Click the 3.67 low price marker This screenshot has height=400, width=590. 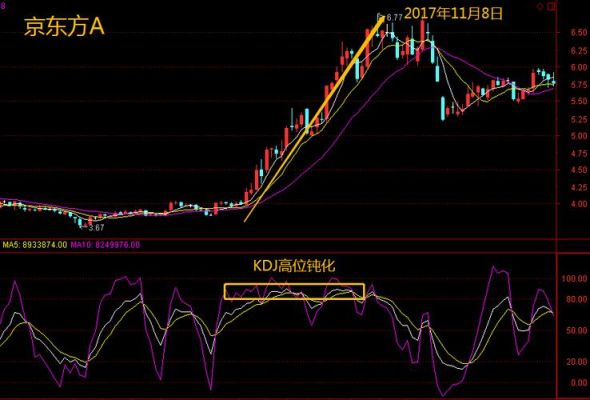(x=96, y=228)
